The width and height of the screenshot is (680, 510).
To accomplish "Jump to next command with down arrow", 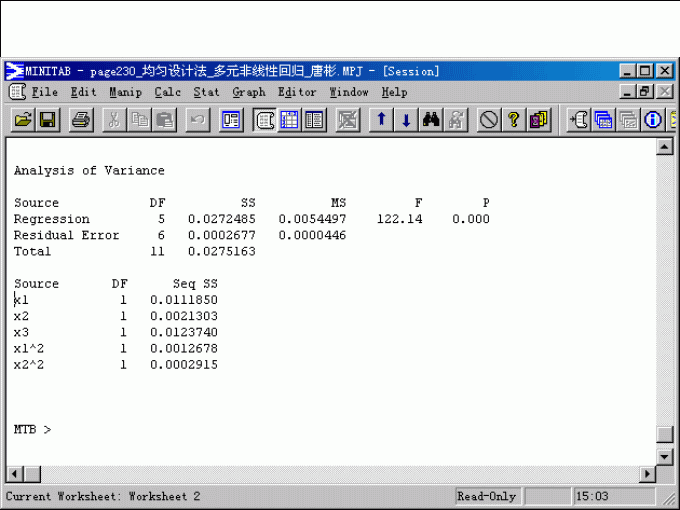I will [x=406, y=120].
